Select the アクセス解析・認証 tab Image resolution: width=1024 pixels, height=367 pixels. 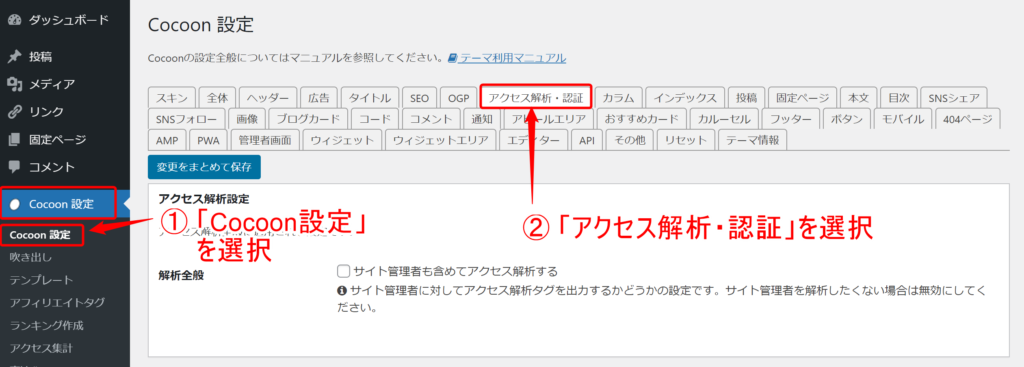(536, 98)
